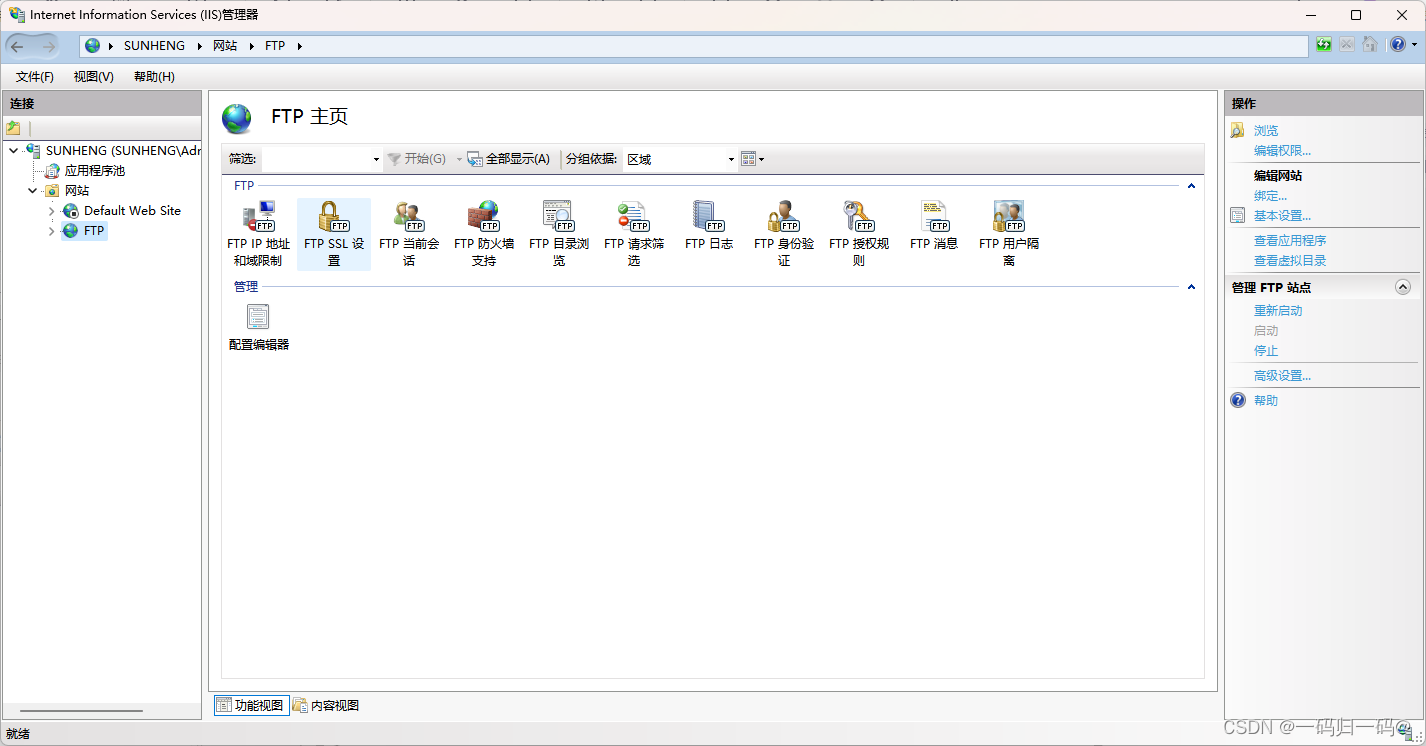Open FTP IP address and domain restrictions
The height and width of the screenshot is (746, 1426).
[258, 234]
